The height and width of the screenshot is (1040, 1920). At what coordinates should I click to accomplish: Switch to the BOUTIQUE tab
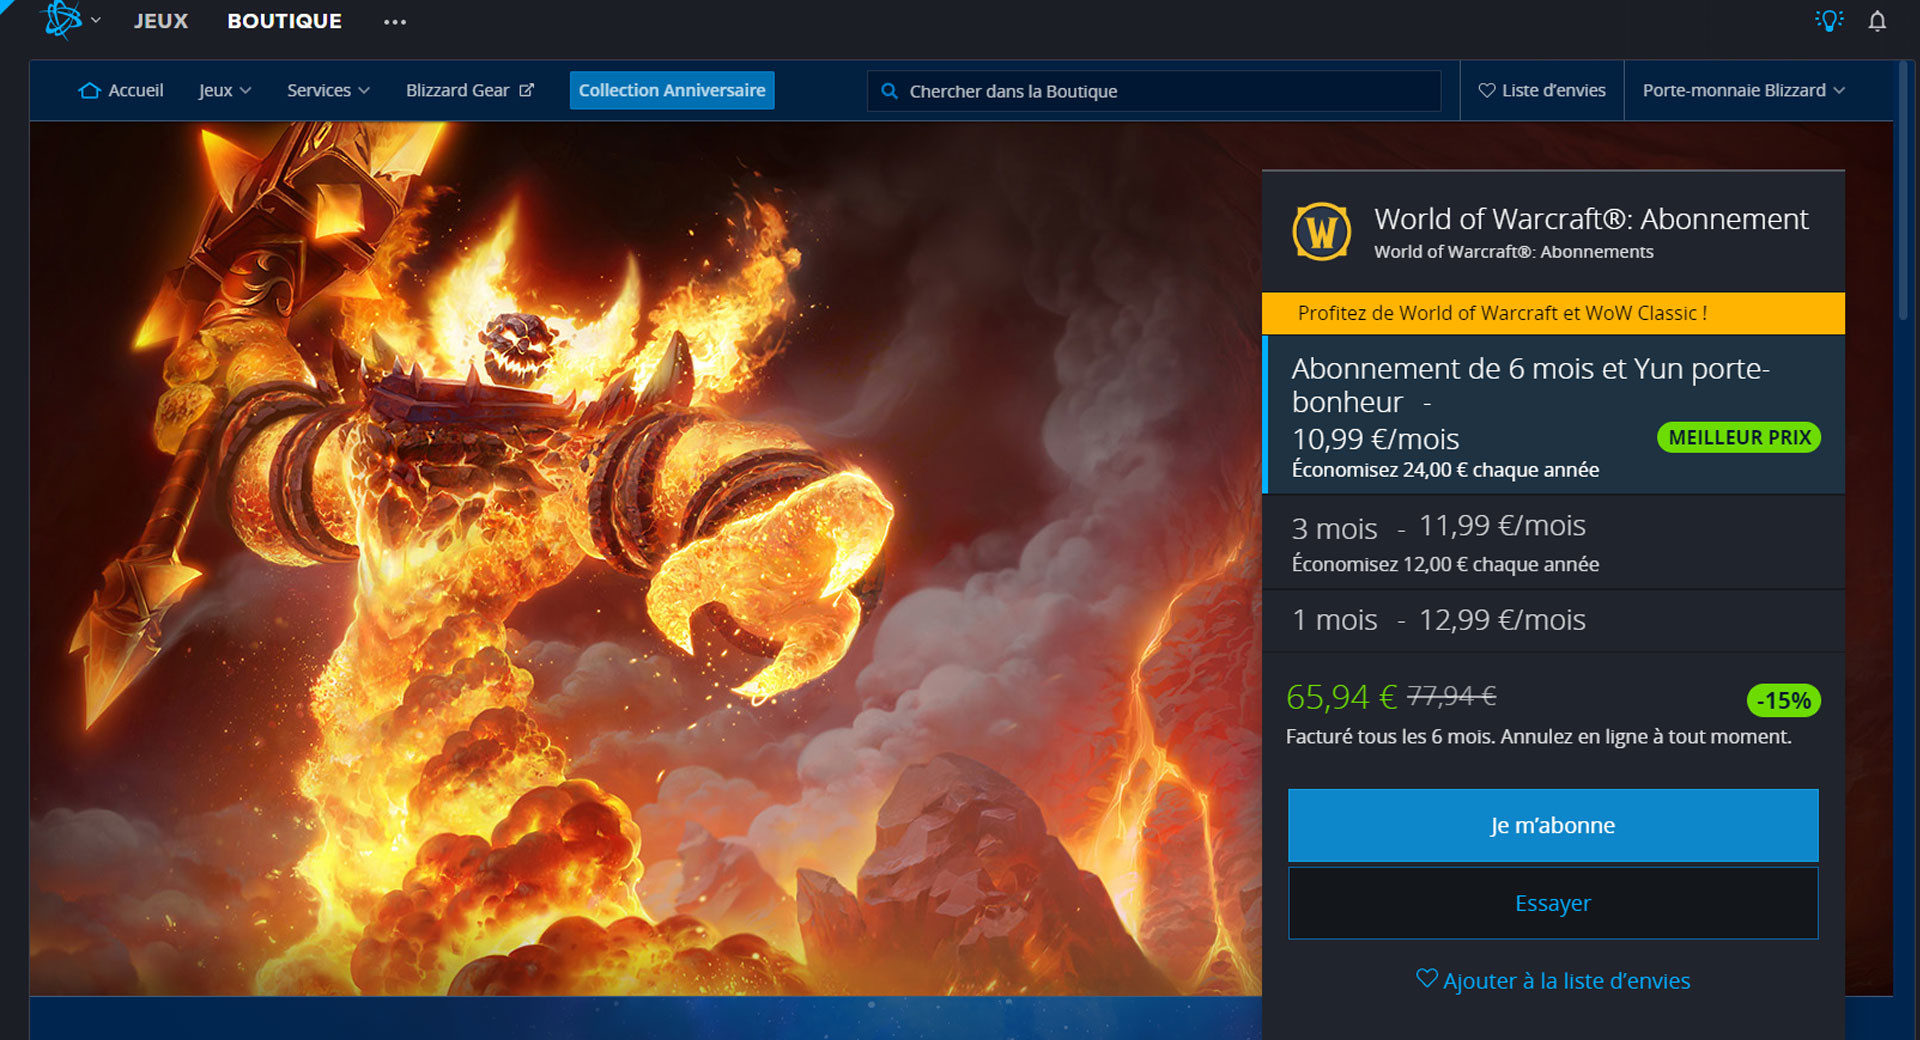click(284, 21)
